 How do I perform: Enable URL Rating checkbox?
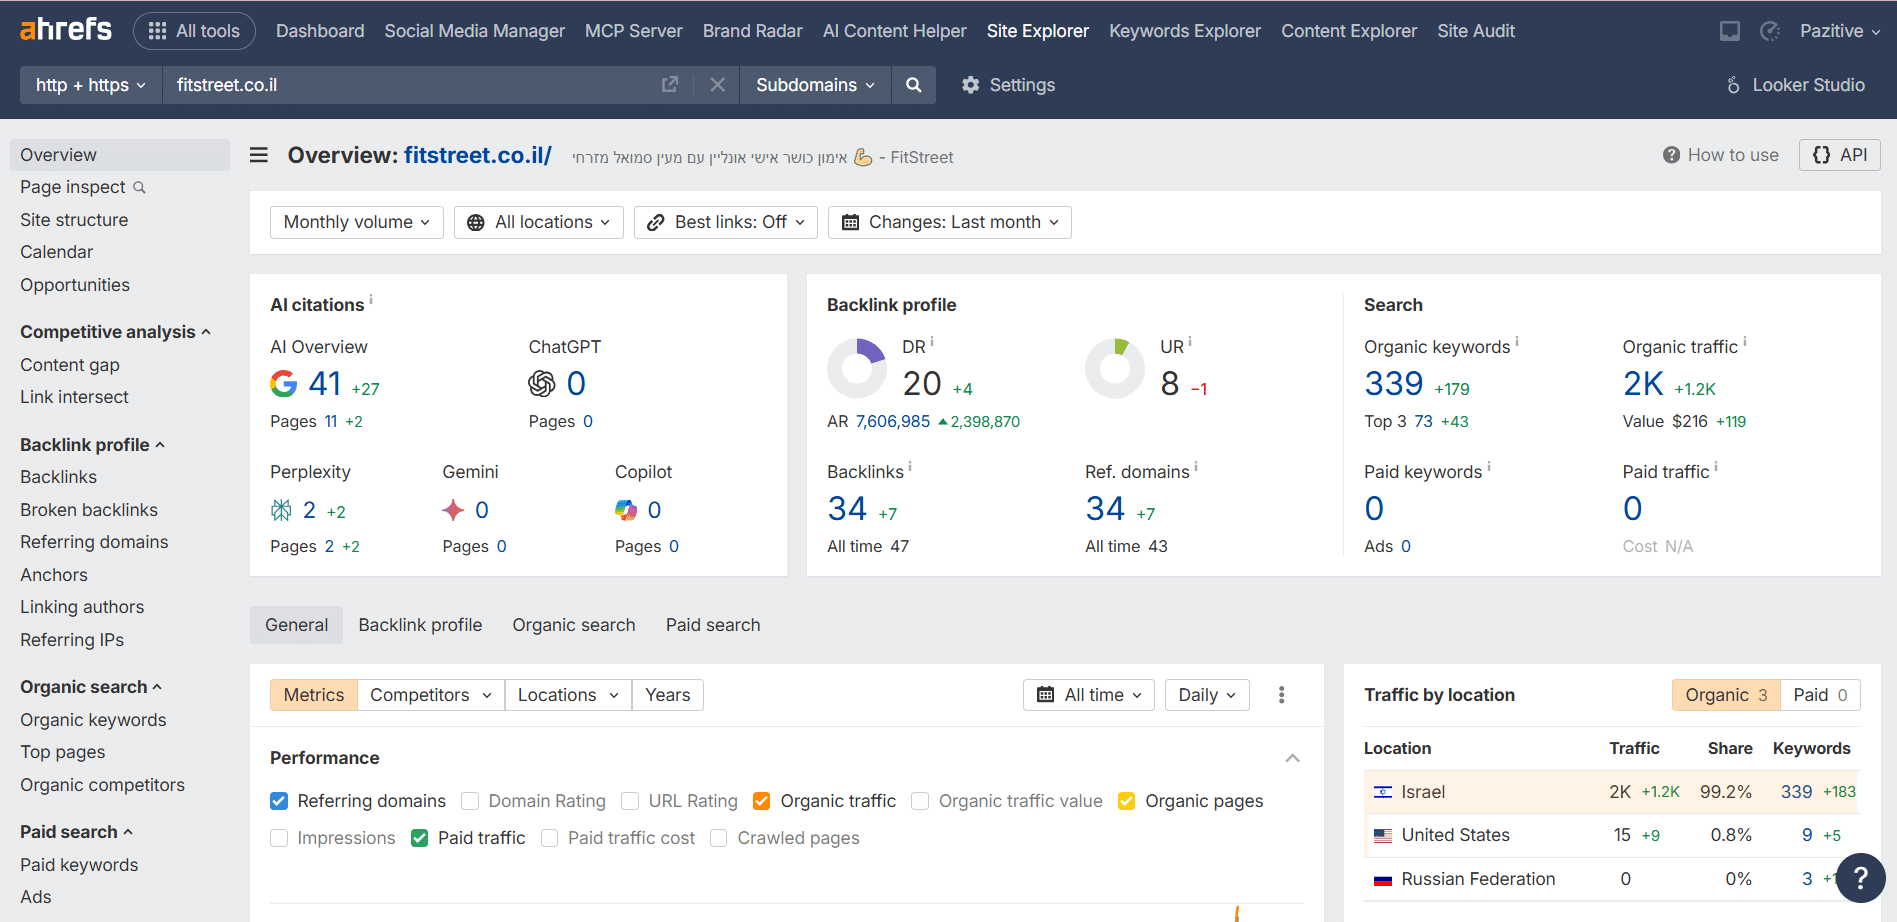coord(630,801)
